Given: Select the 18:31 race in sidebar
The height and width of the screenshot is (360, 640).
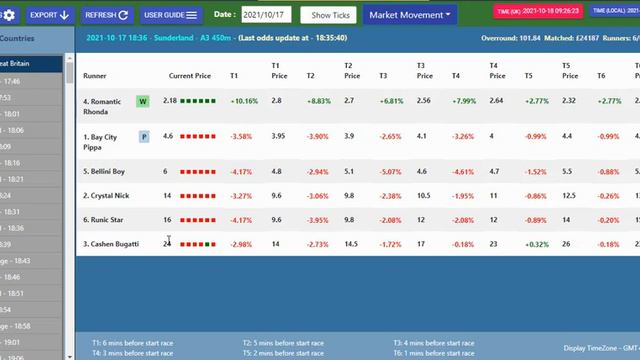Looking at the screenshot, I should point(31,212).
